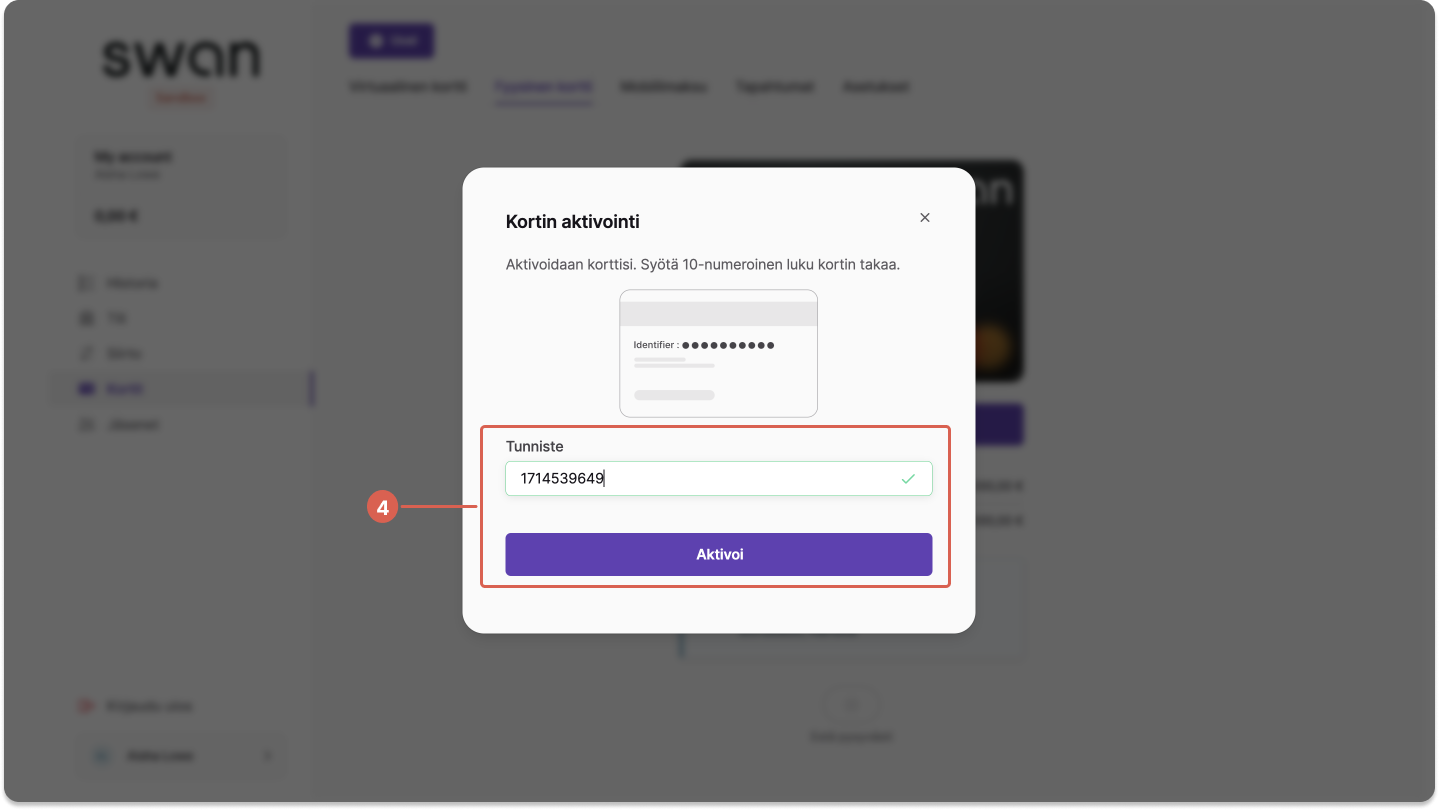Screen dimensions: 1439x810
Task: Select the Kortit card icon
Action: click(86, 389)
